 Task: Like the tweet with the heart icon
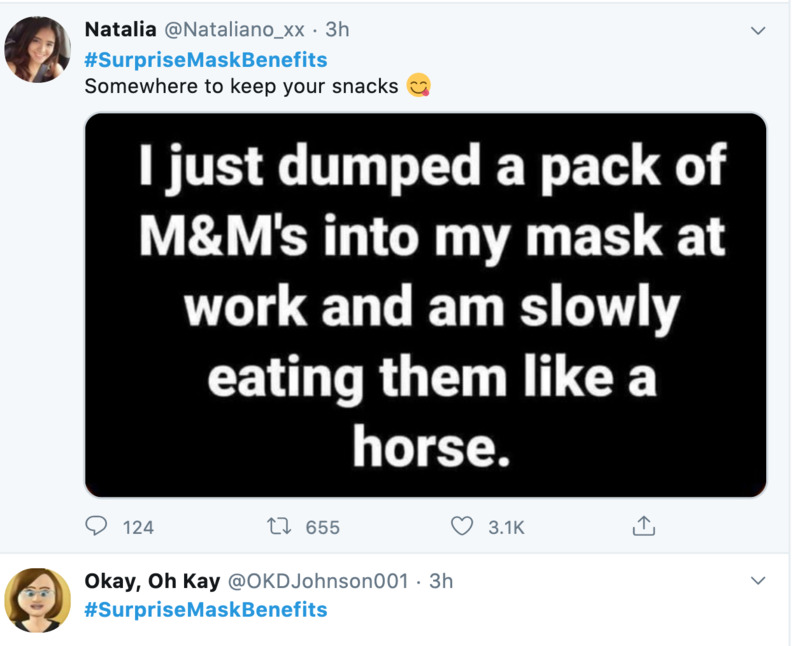tap(462, 525)
